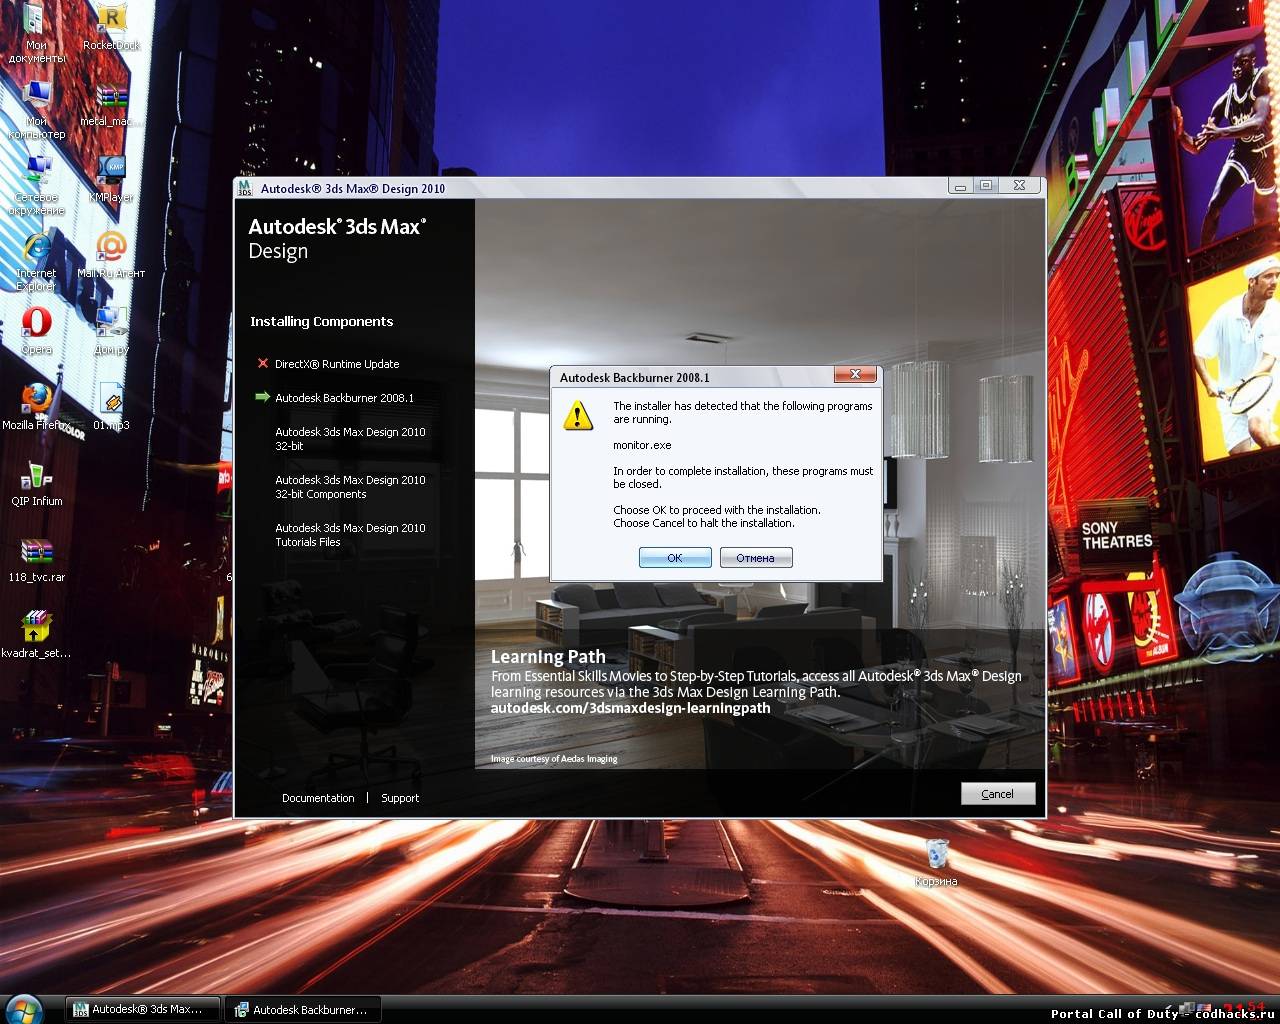
Task: Open the Documentation link
Action: (x=318, y=798)
